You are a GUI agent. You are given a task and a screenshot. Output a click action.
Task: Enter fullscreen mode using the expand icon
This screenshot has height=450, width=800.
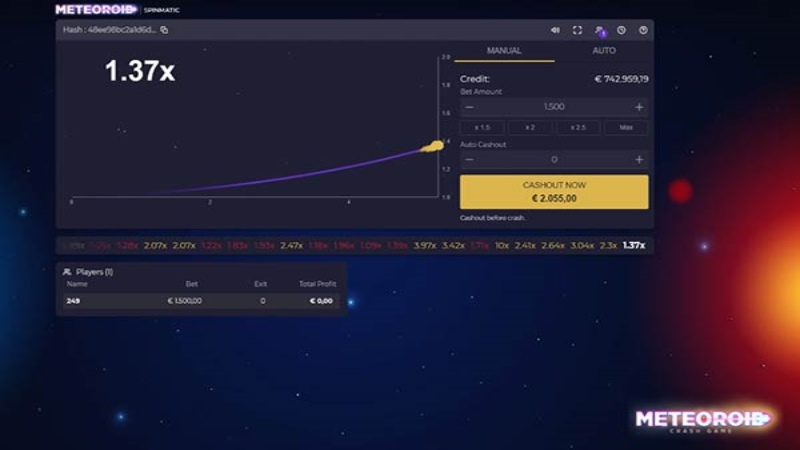pos(577,30)
